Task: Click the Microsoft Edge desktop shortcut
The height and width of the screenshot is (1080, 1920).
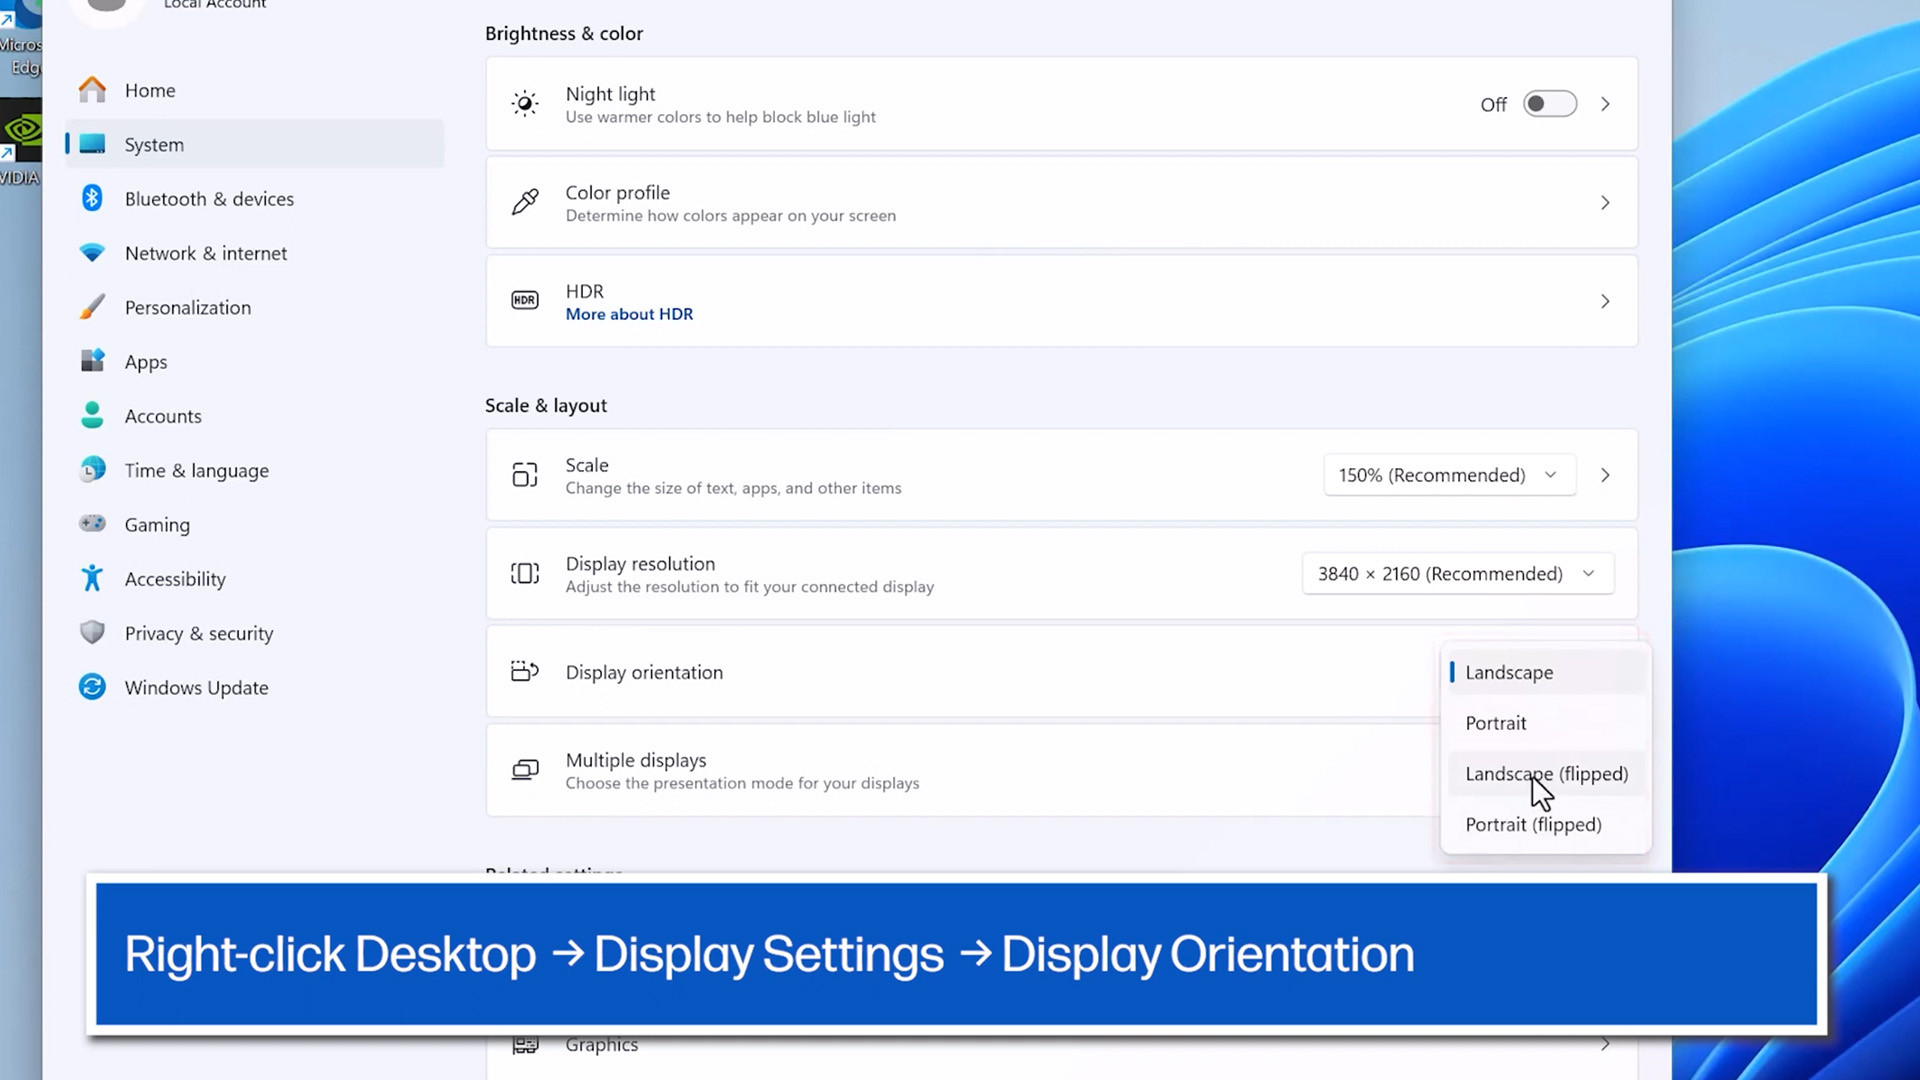Action: coord(20,40)
